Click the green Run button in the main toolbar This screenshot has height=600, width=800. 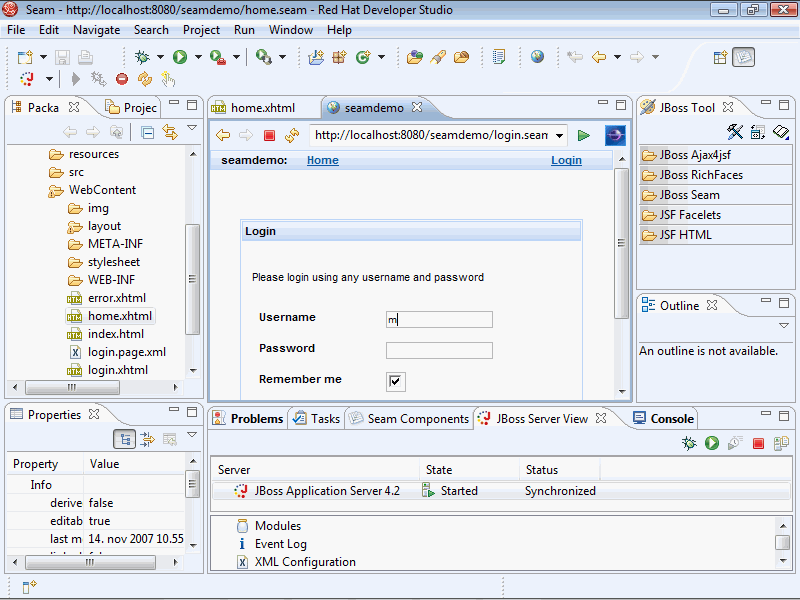(x=180, y=57)
